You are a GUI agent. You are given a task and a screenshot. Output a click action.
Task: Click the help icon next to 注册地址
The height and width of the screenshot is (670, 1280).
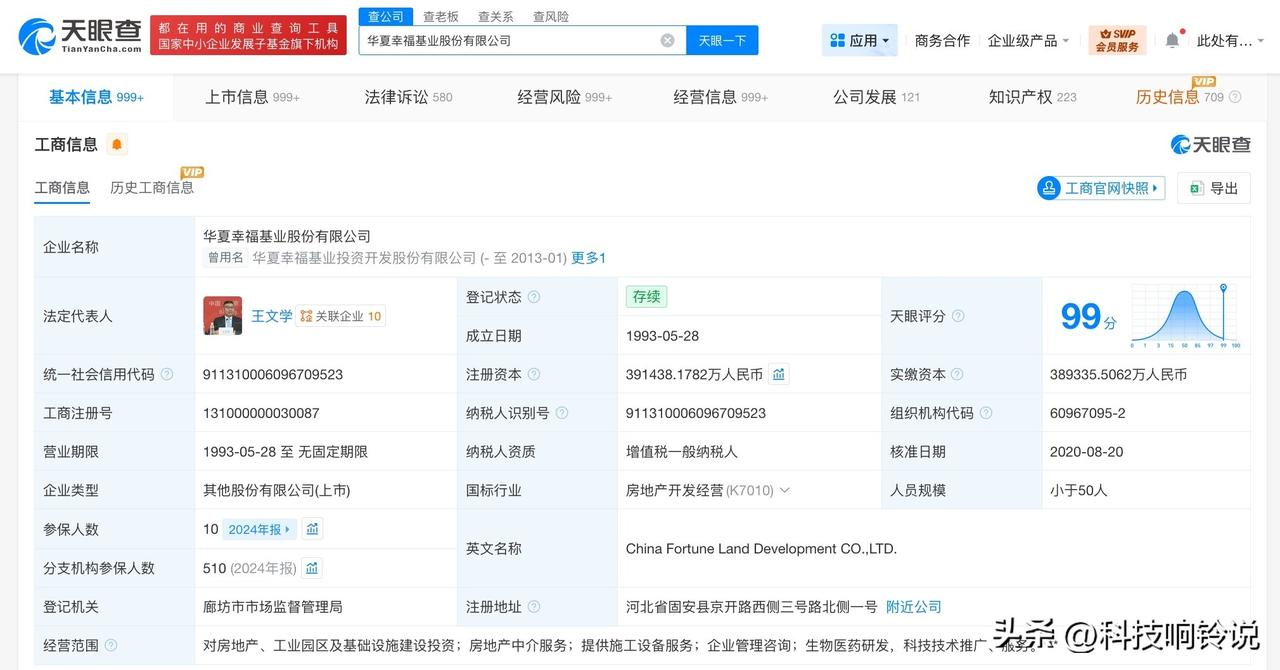coord(534,607)
